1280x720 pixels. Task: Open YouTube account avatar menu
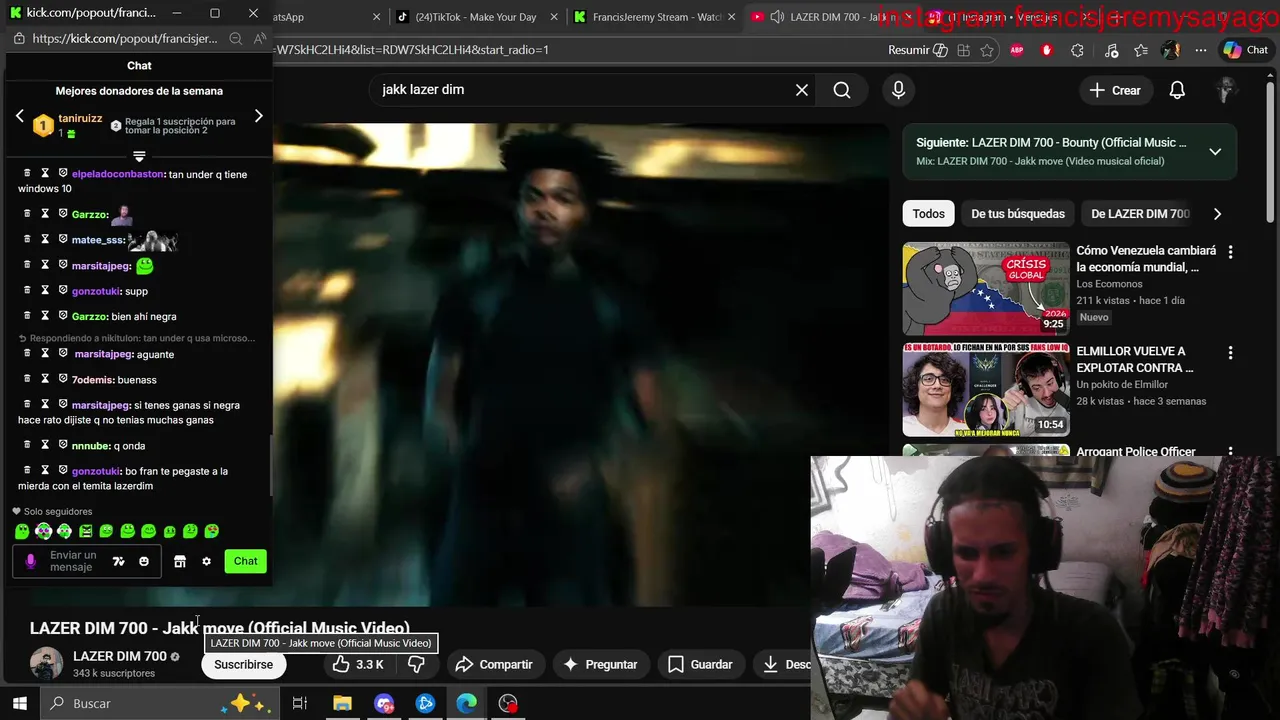tap(1226, 90)
